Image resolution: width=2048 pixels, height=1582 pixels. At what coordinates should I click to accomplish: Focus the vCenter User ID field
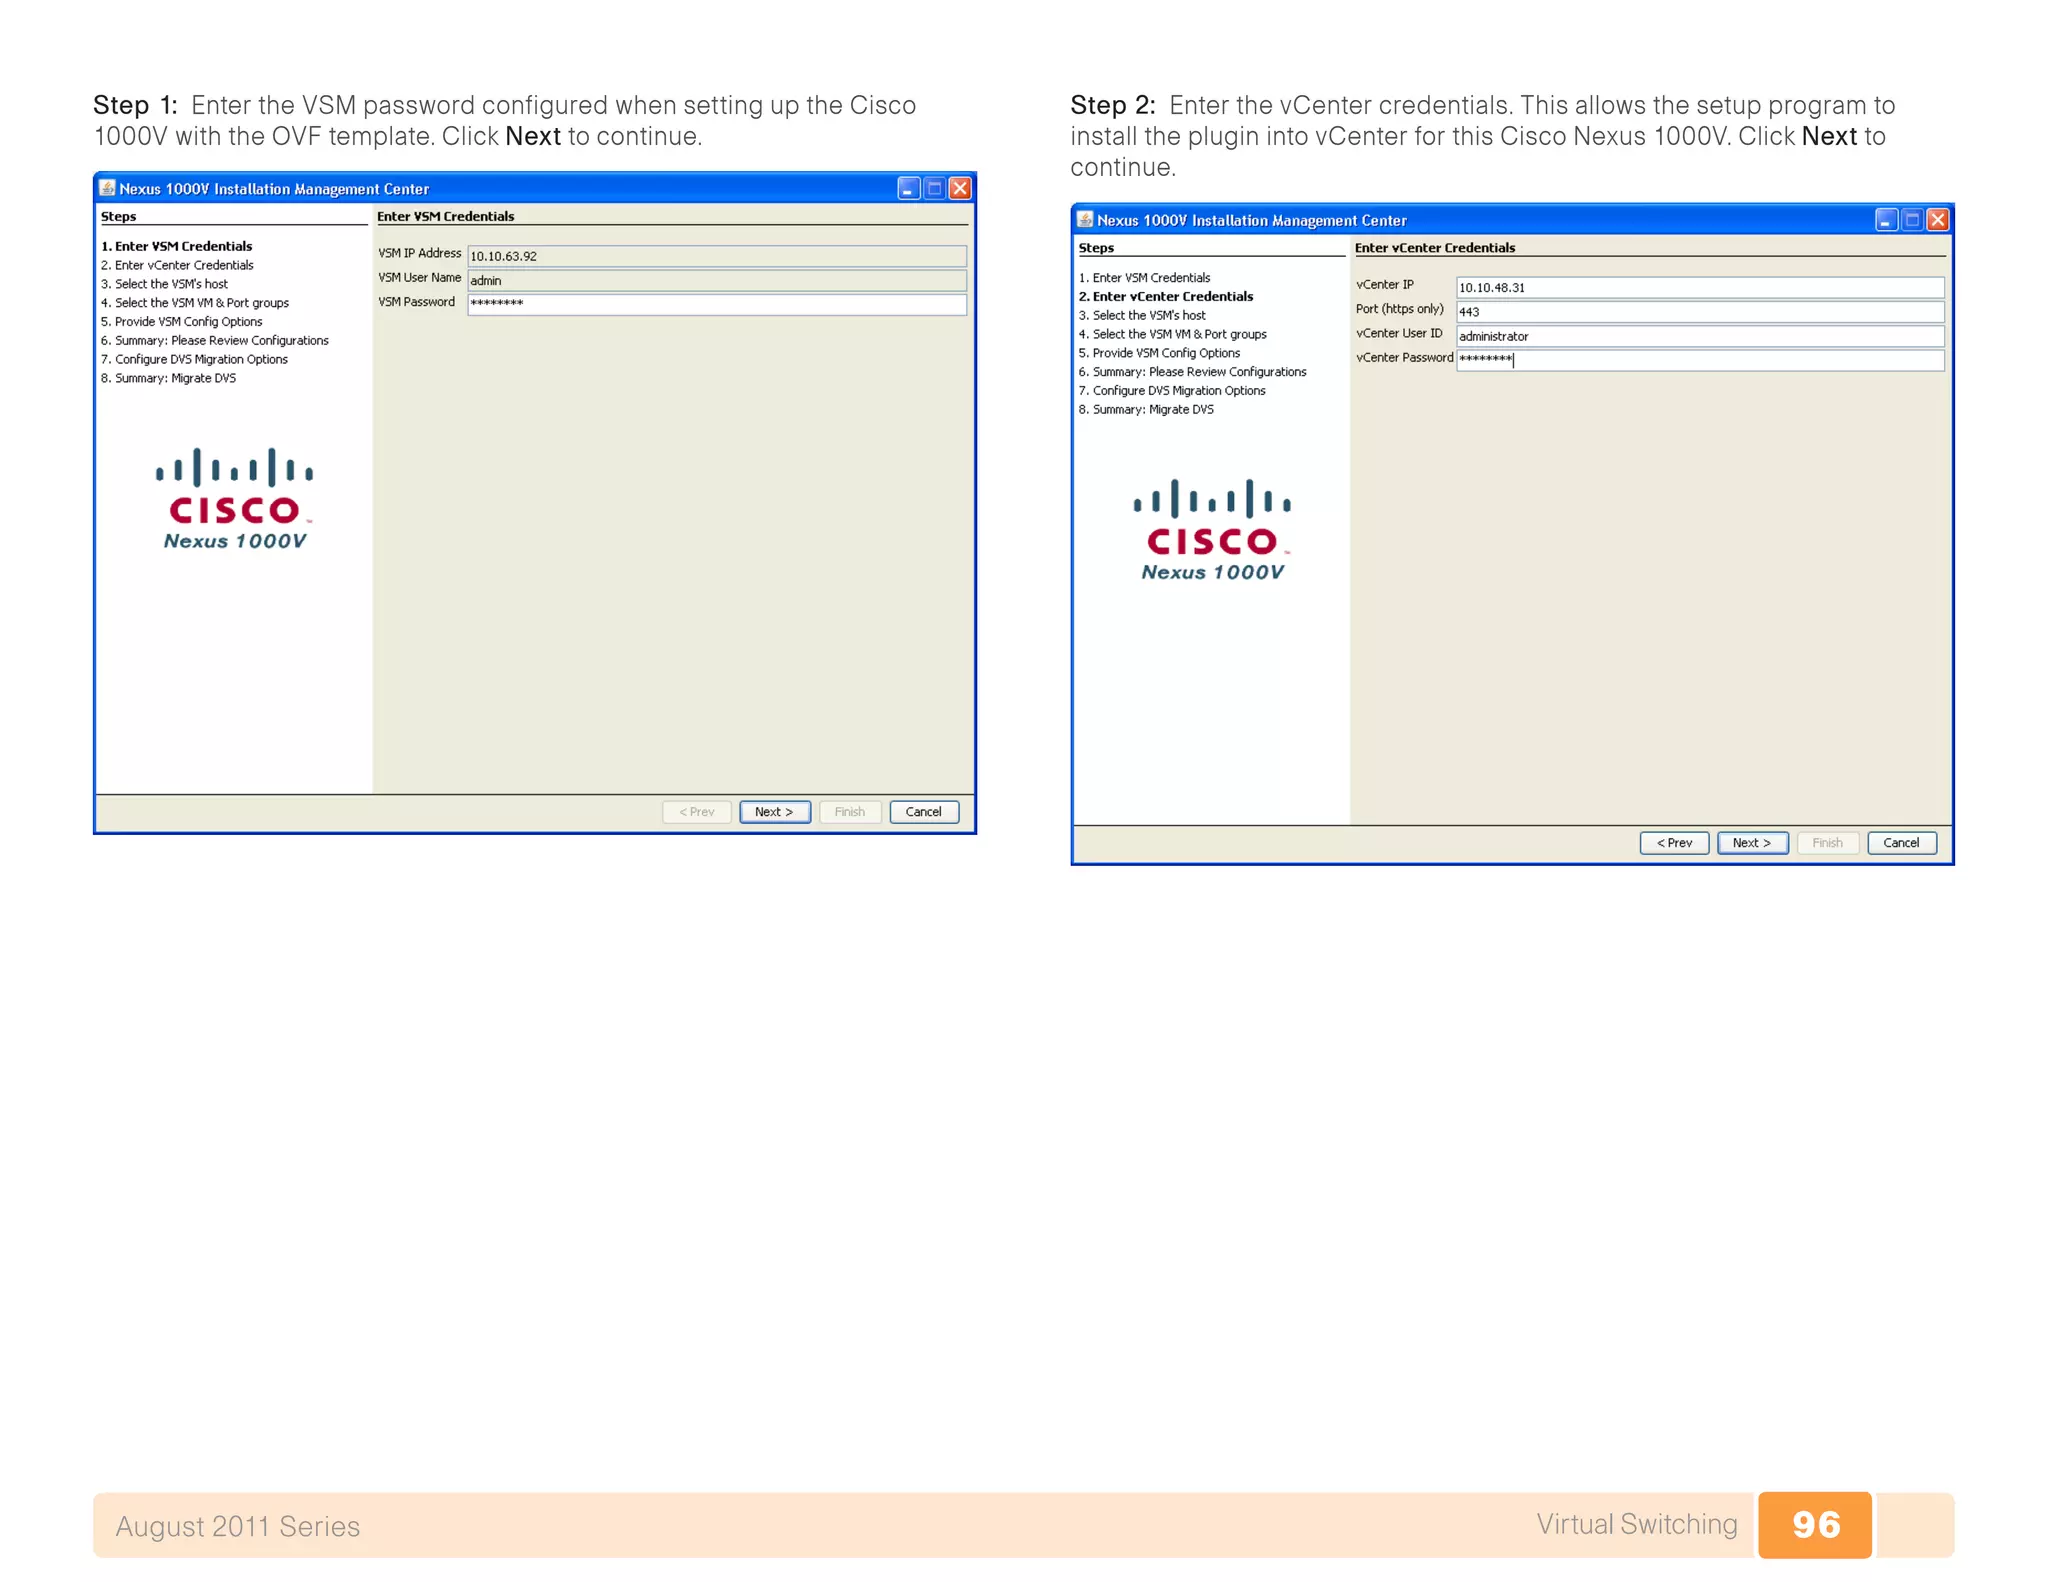click(1698, 336)
